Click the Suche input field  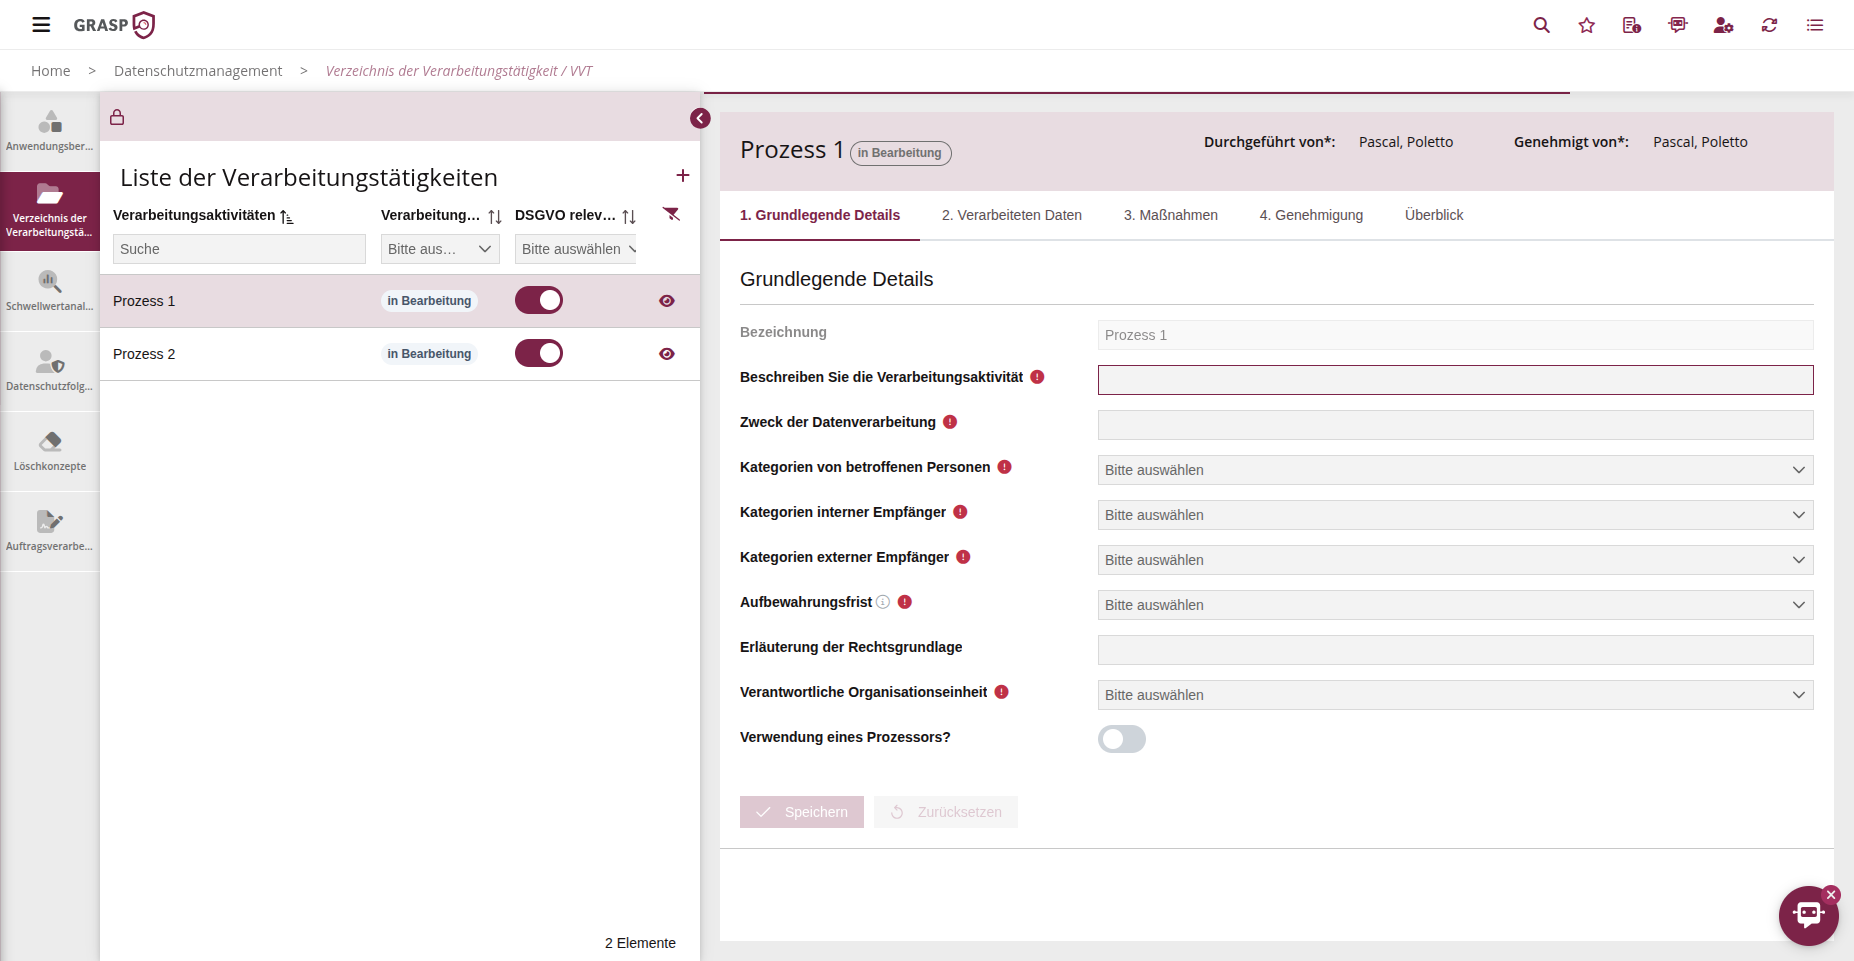click(x=239, y=249)
